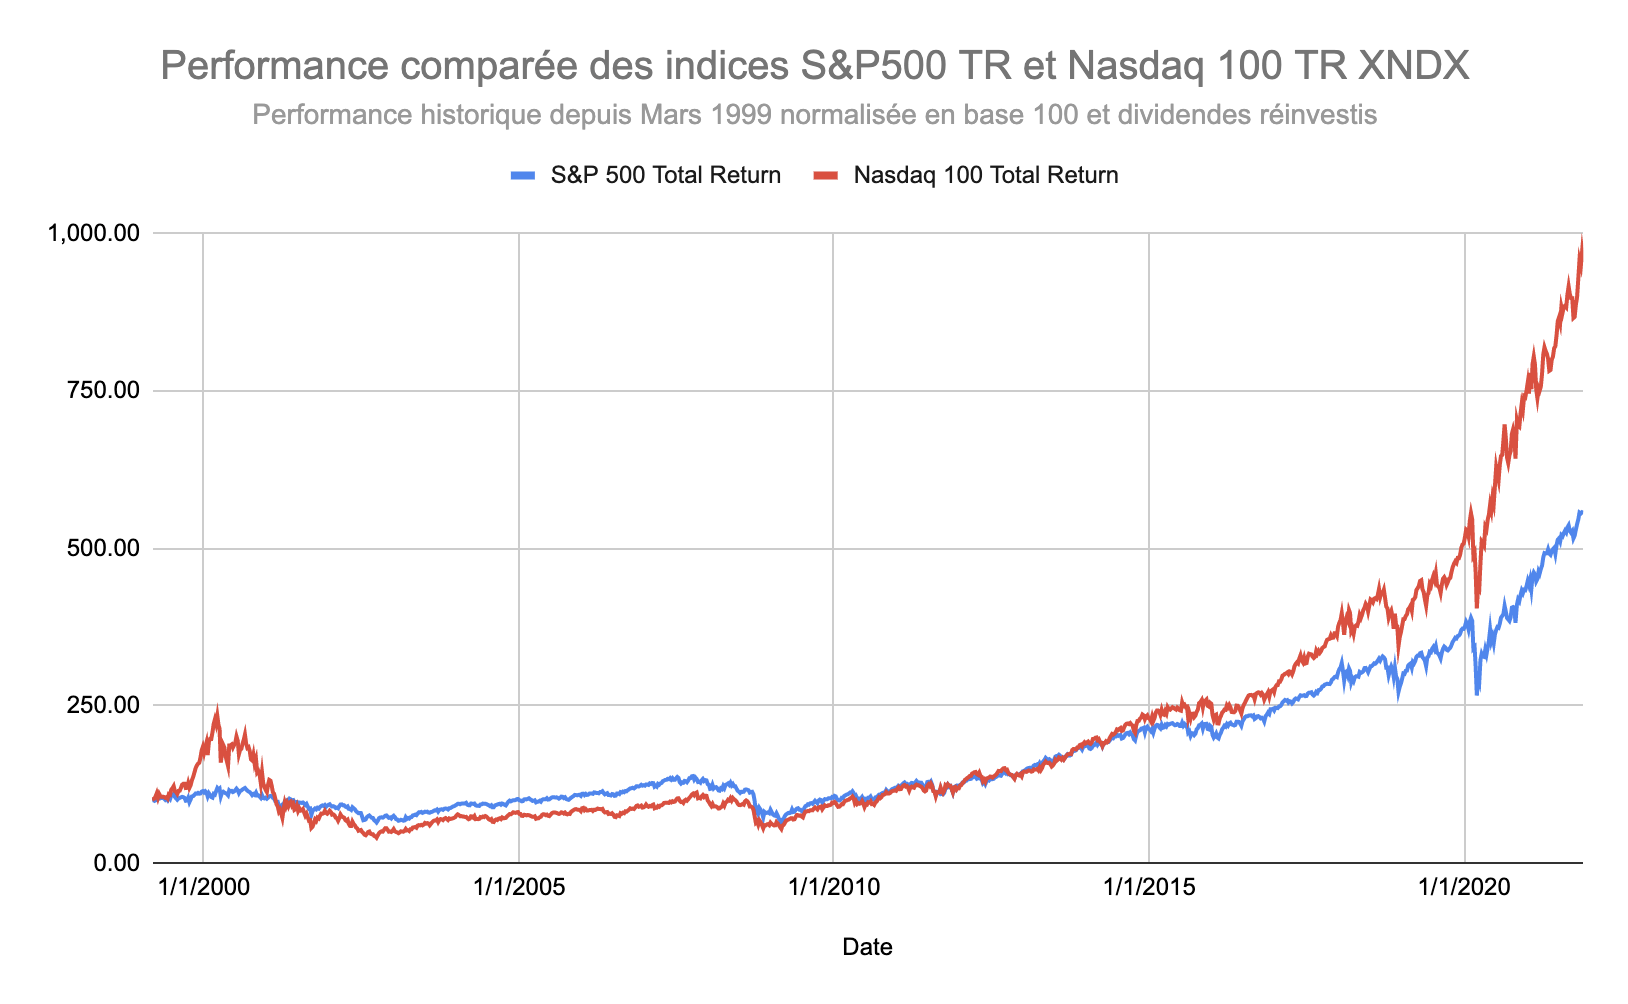Image resolution: width=1628 pixels, height=1004 pixels.
Task: Click the '1/1/2005' x-axis label
Action: point(518,887)
